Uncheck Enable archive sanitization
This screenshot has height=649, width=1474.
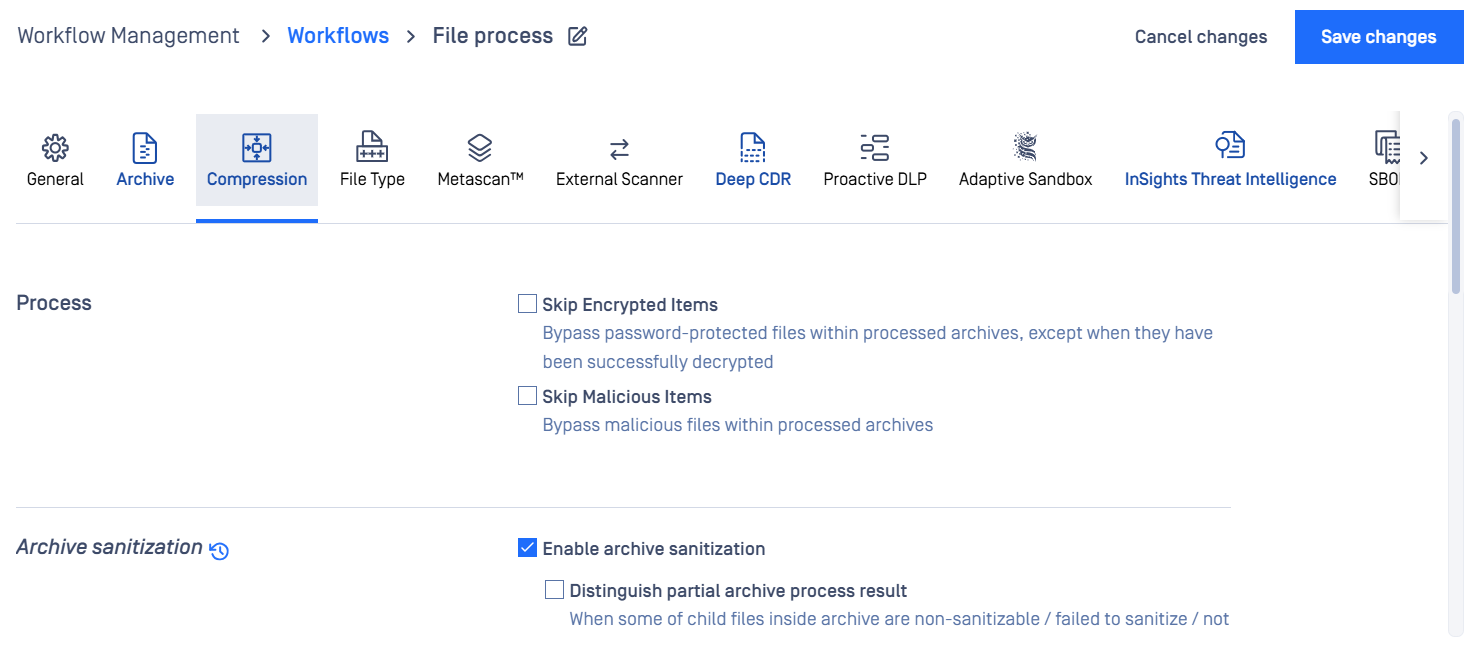coord(527,548)
